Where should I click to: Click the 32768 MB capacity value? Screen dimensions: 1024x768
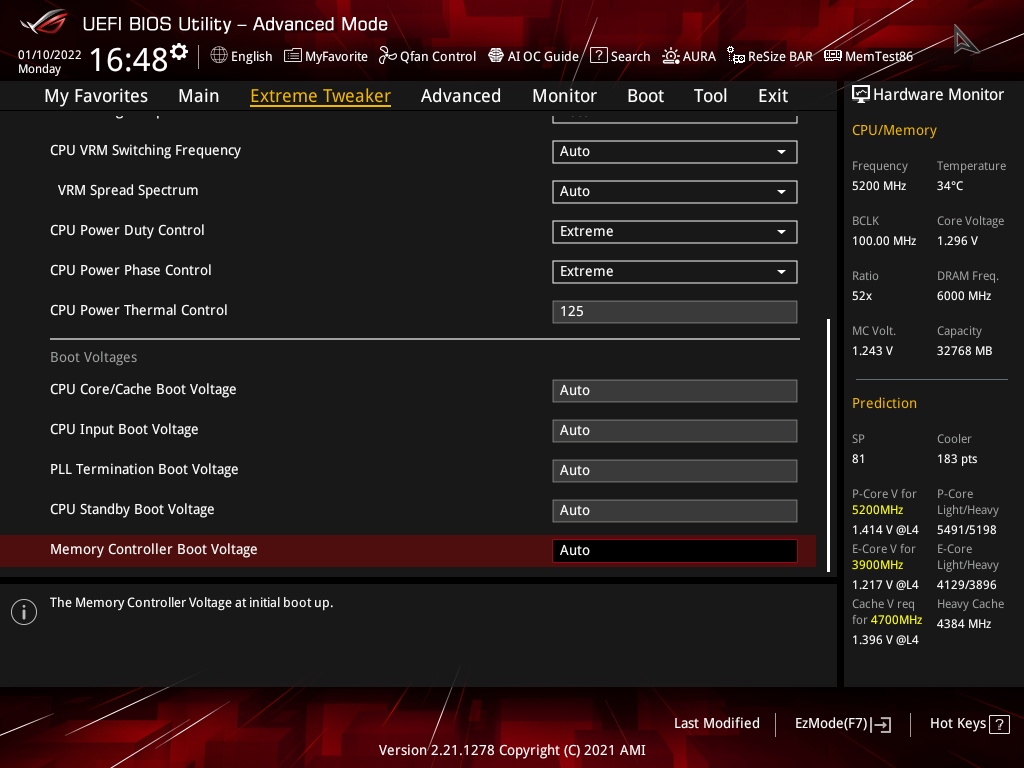[965, 351]
